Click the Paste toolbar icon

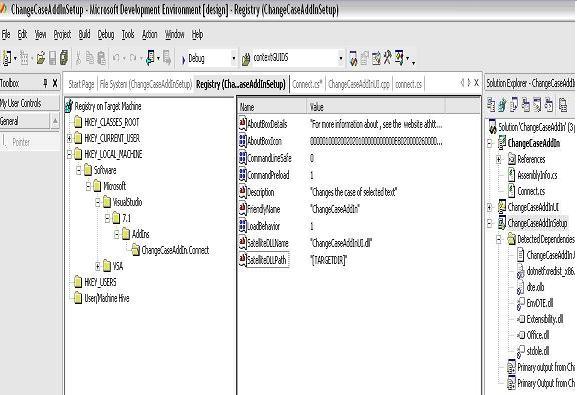tap(101, 58)
